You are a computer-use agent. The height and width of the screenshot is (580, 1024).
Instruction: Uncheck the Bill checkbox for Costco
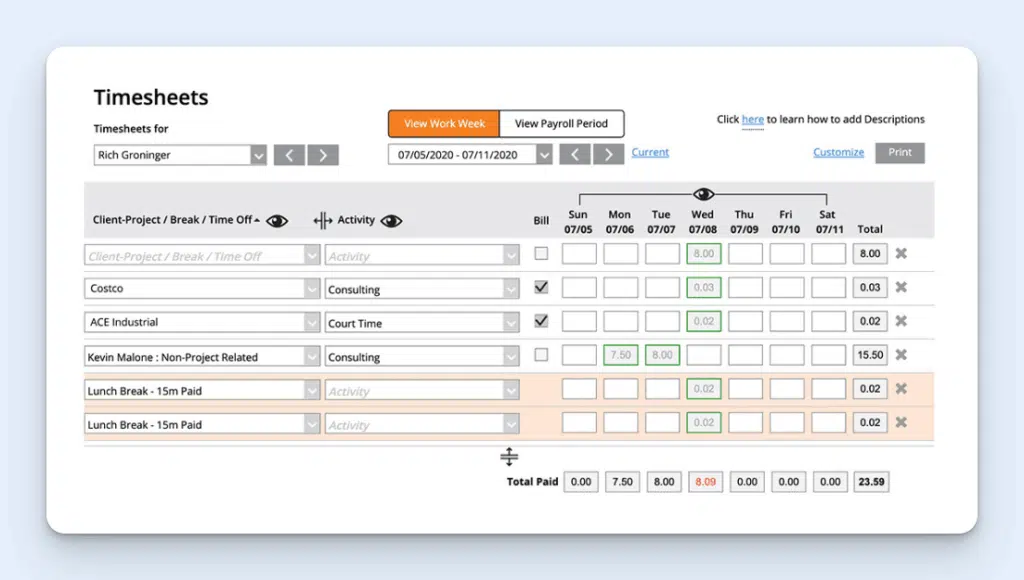[541, 288]
